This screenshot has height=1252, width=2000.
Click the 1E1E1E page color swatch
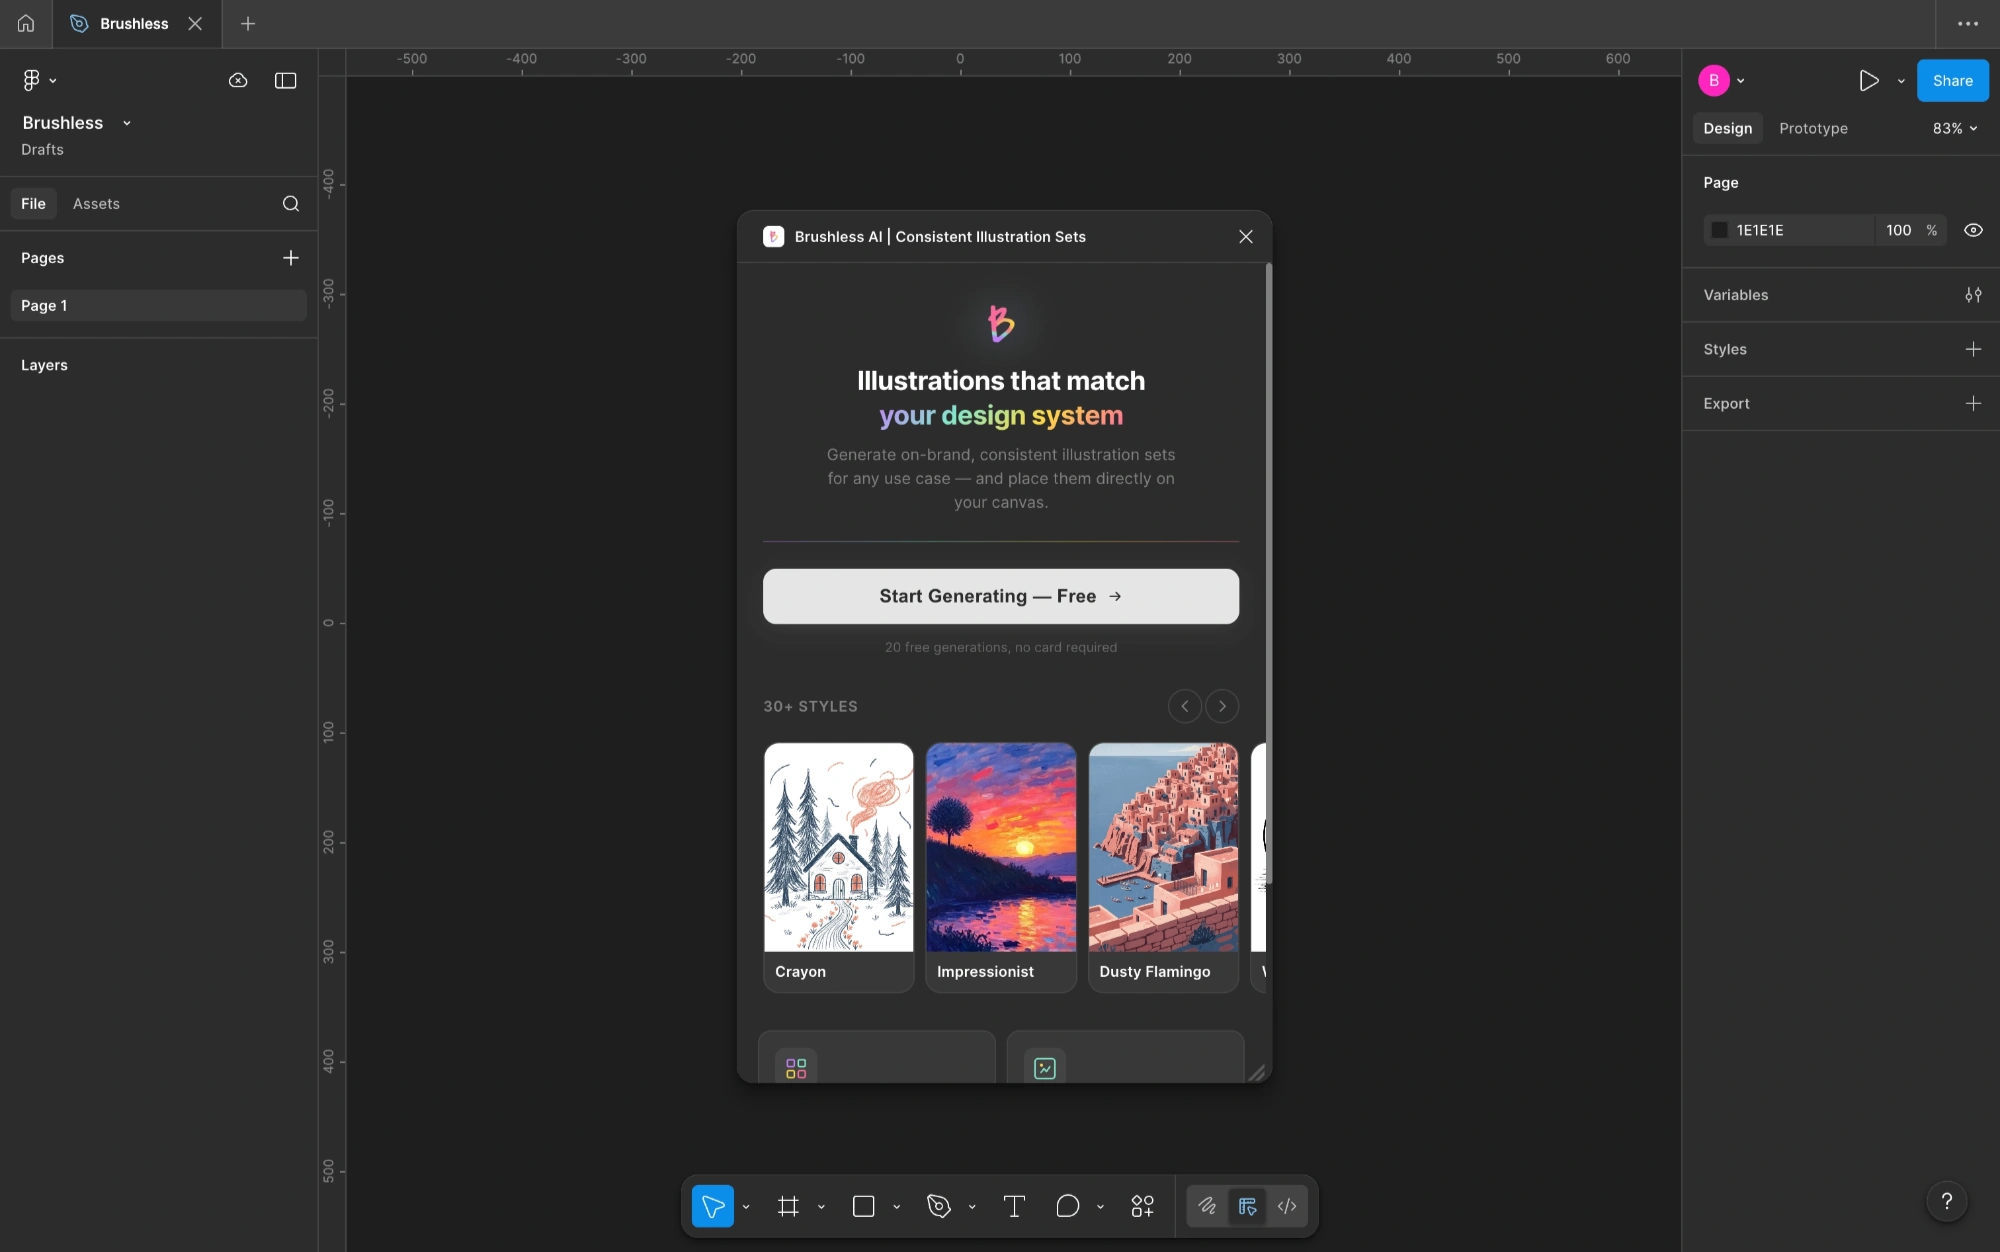pos(1720,230)
